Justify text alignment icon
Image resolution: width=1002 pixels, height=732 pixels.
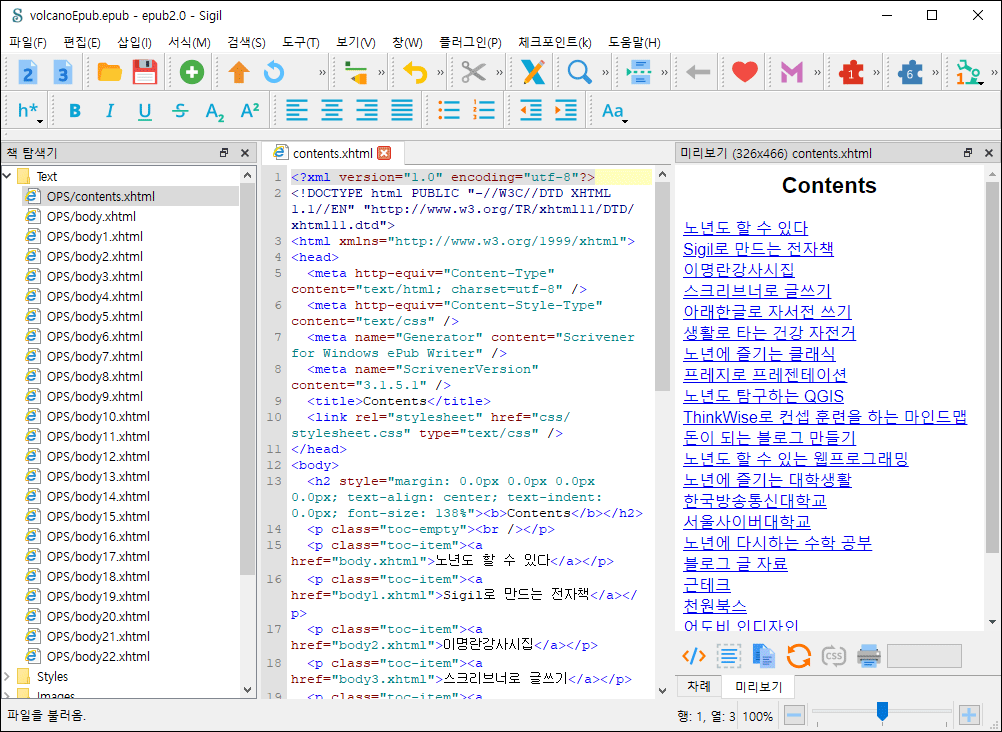point(402,111)
